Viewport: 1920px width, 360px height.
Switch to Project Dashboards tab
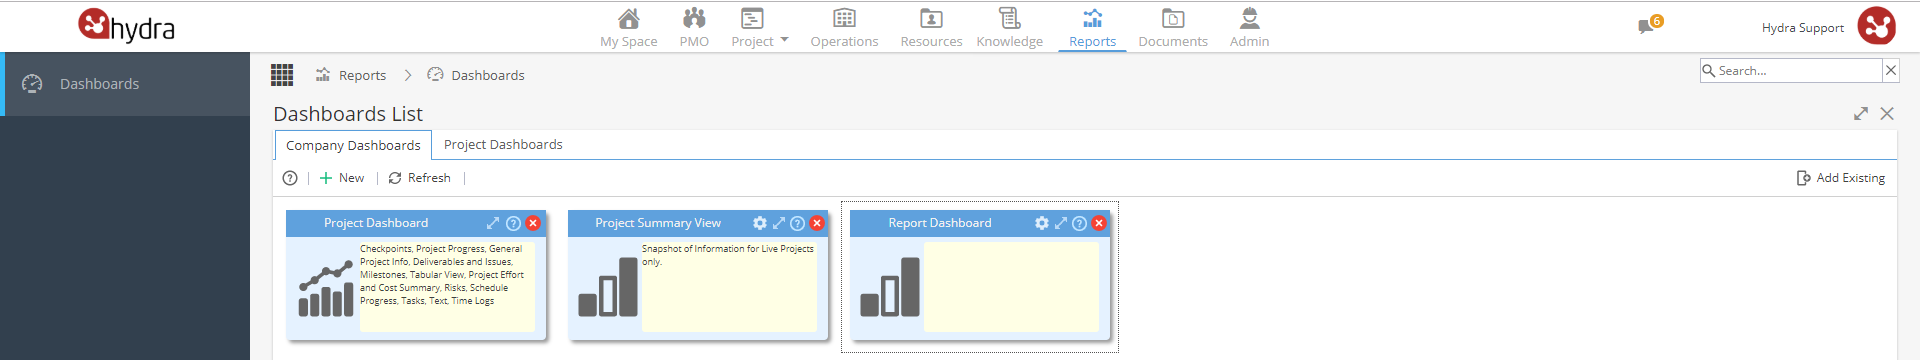tap(503, 145)
